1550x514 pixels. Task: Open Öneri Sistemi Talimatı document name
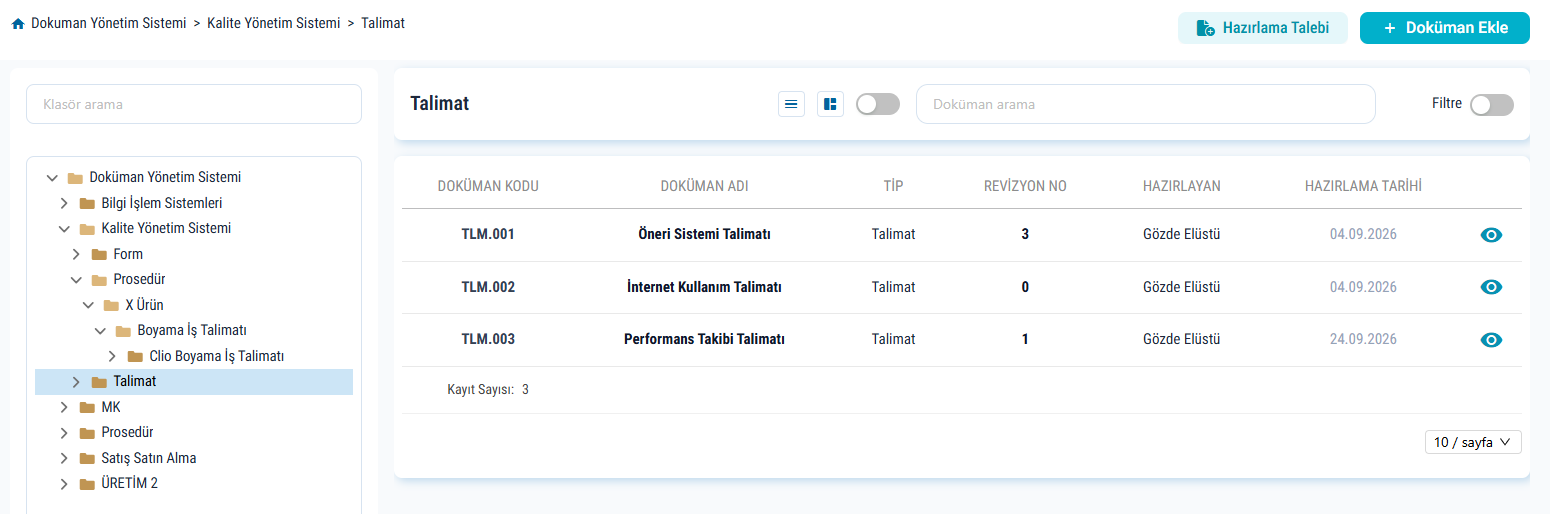[x=704, y=235]
